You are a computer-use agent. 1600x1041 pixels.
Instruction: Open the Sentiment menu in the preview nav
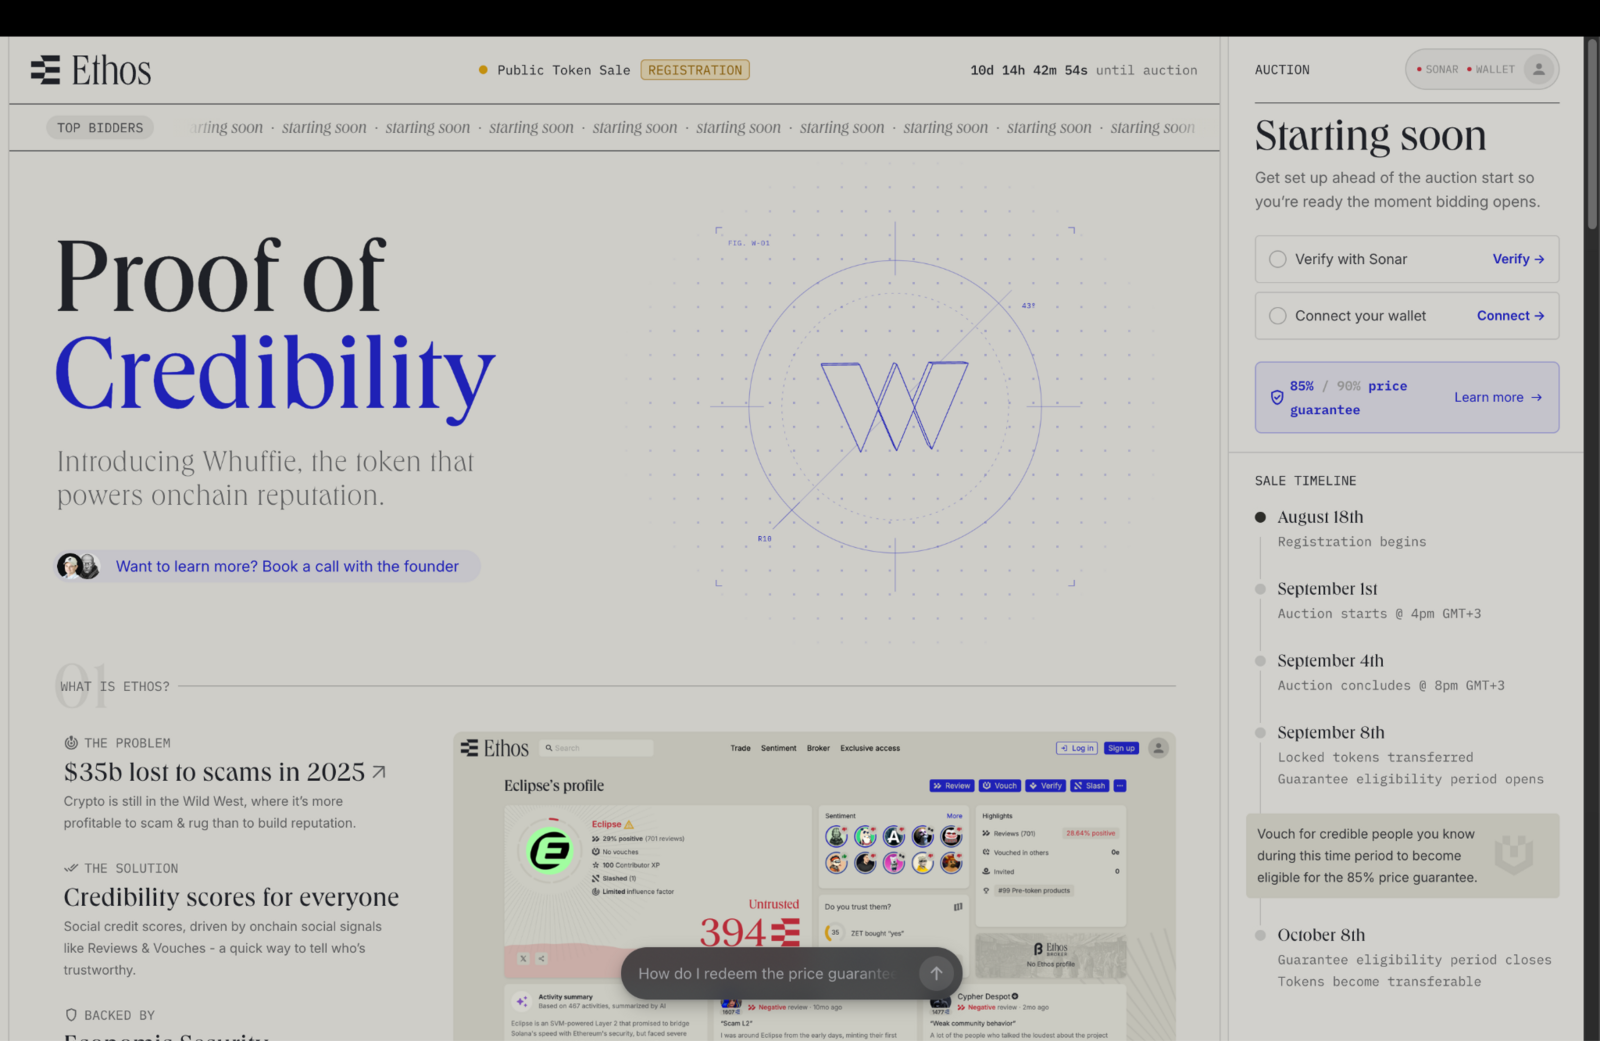778,748
